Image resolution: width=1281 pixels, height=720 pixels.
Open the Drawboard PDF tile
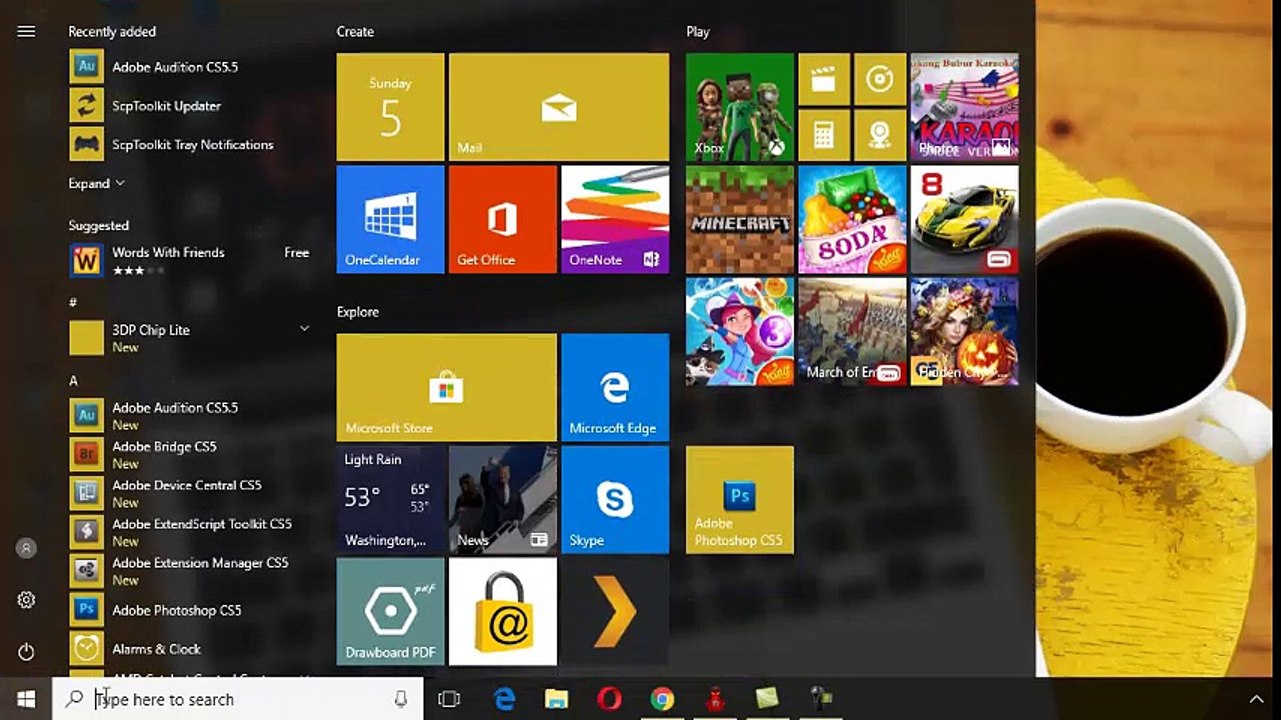[x=390, y=611]
